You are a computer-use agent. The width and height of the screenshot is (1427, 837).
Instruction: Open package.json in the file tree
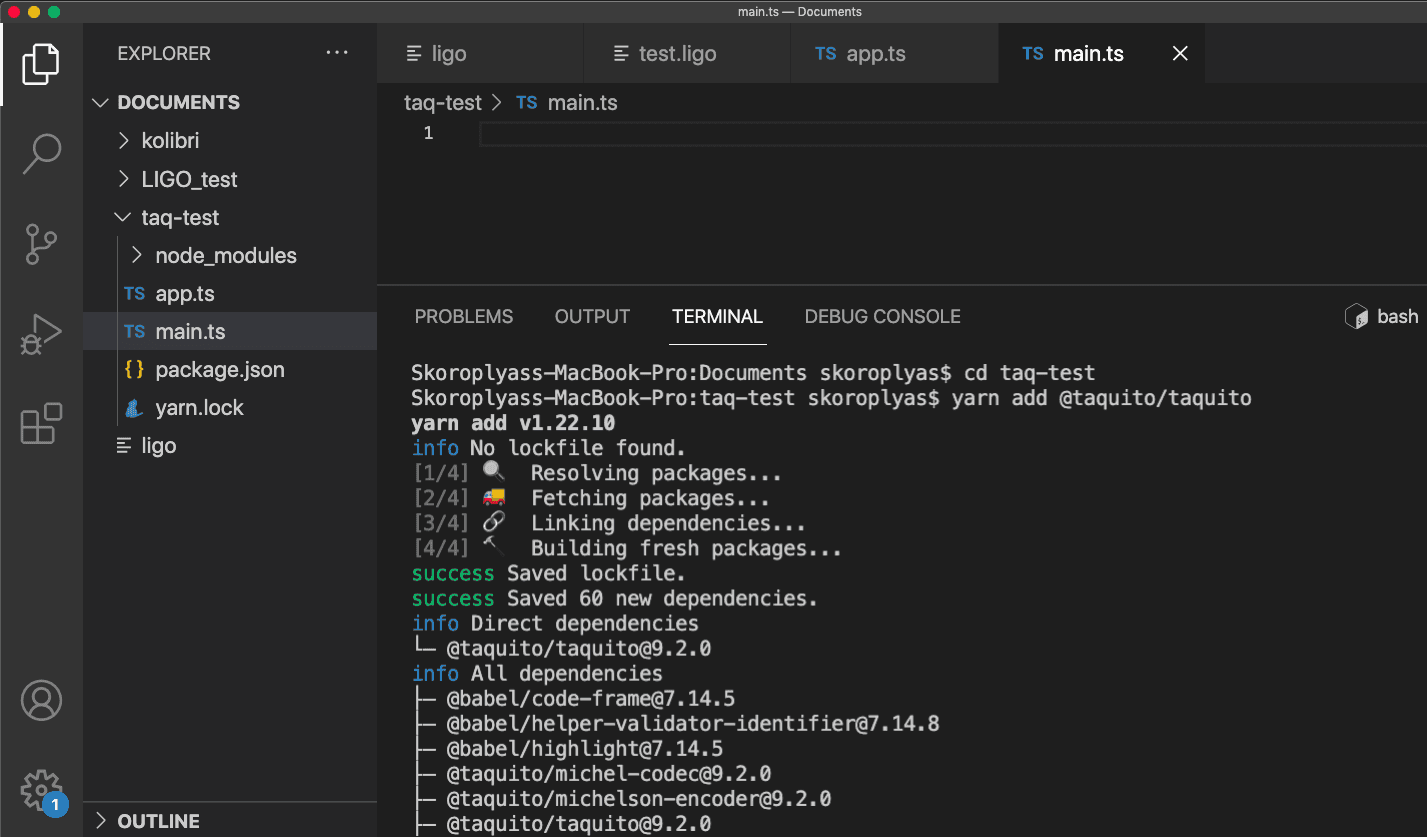pos(220,370)
